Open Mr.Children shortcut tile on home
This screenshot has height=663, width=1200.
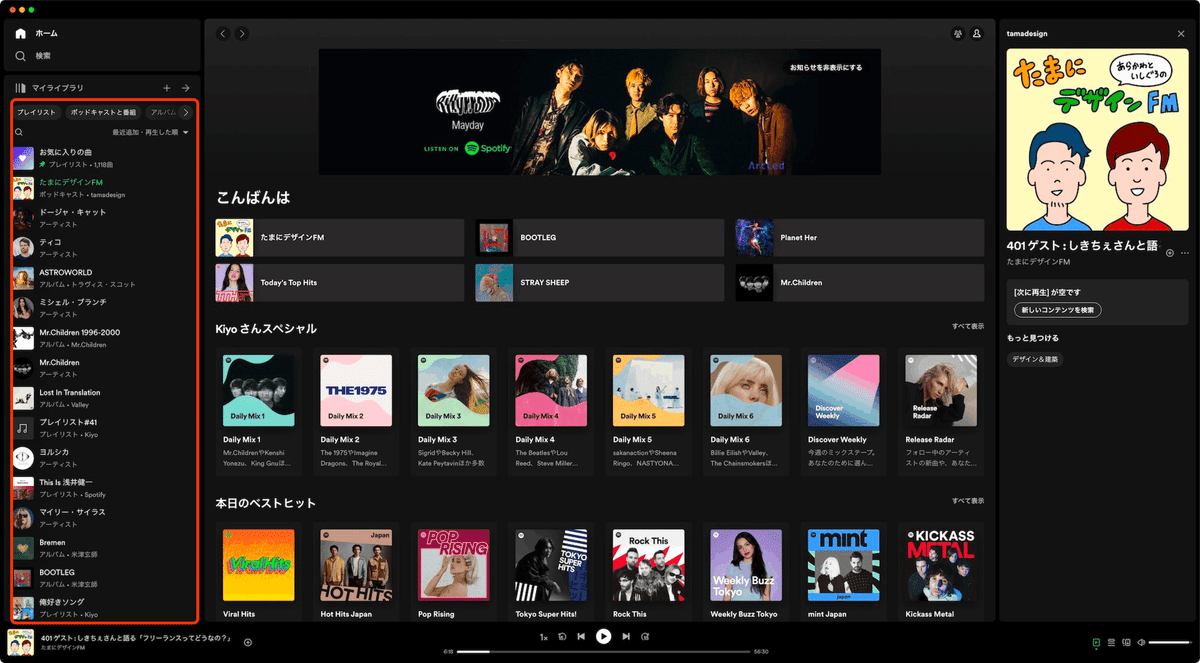(860, 283)
